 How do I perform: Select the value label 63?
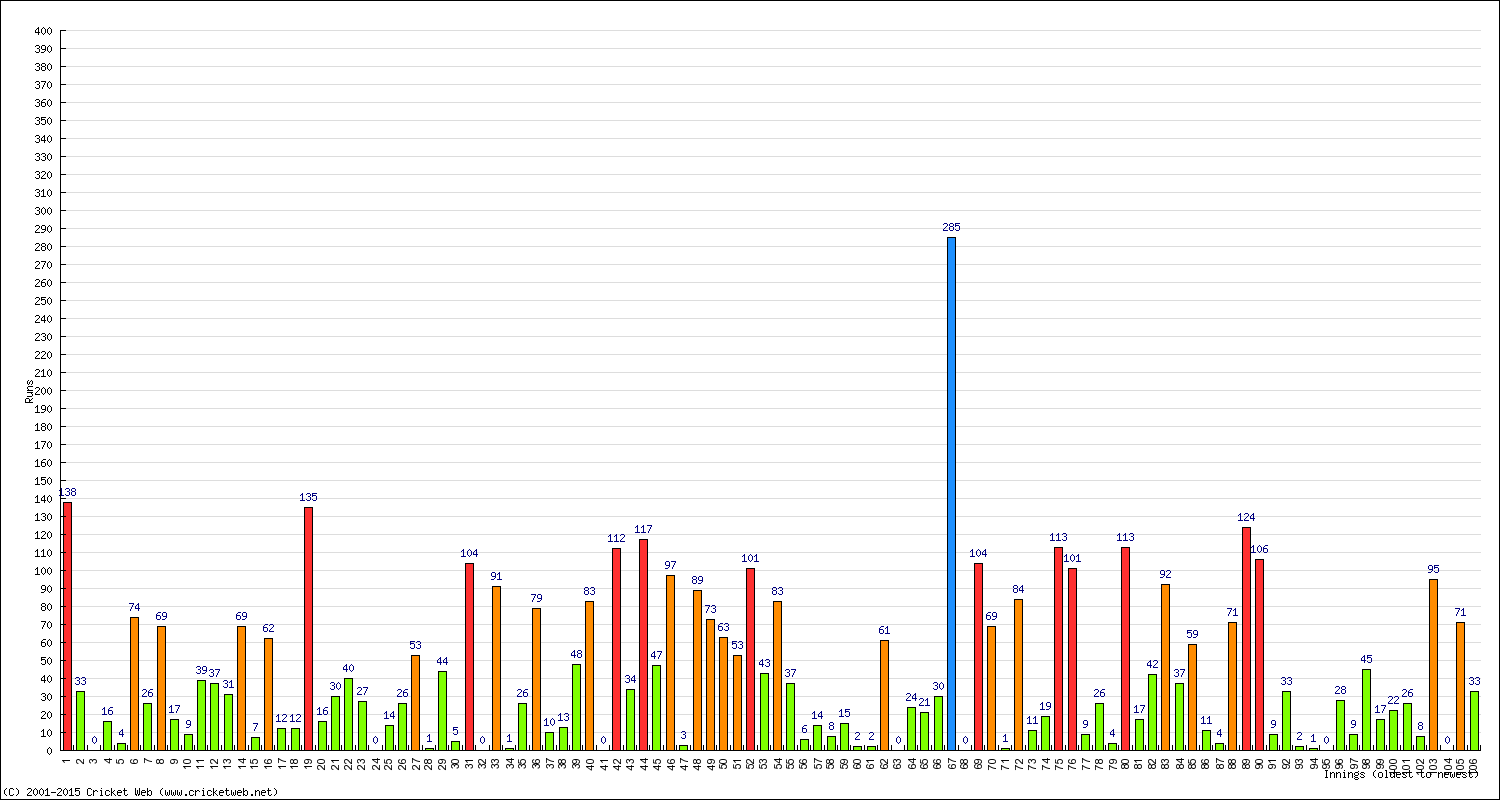pos(723,627)
